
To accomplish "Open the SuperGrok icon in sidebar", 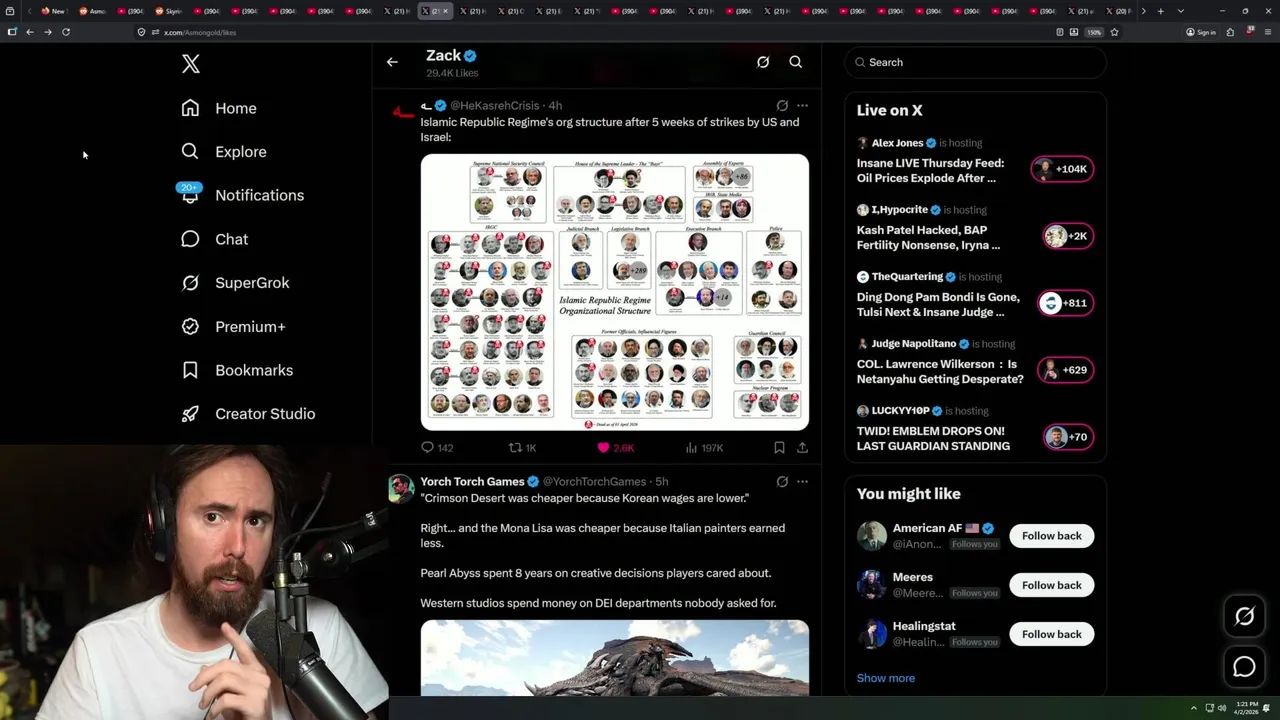I will (190, 283).
